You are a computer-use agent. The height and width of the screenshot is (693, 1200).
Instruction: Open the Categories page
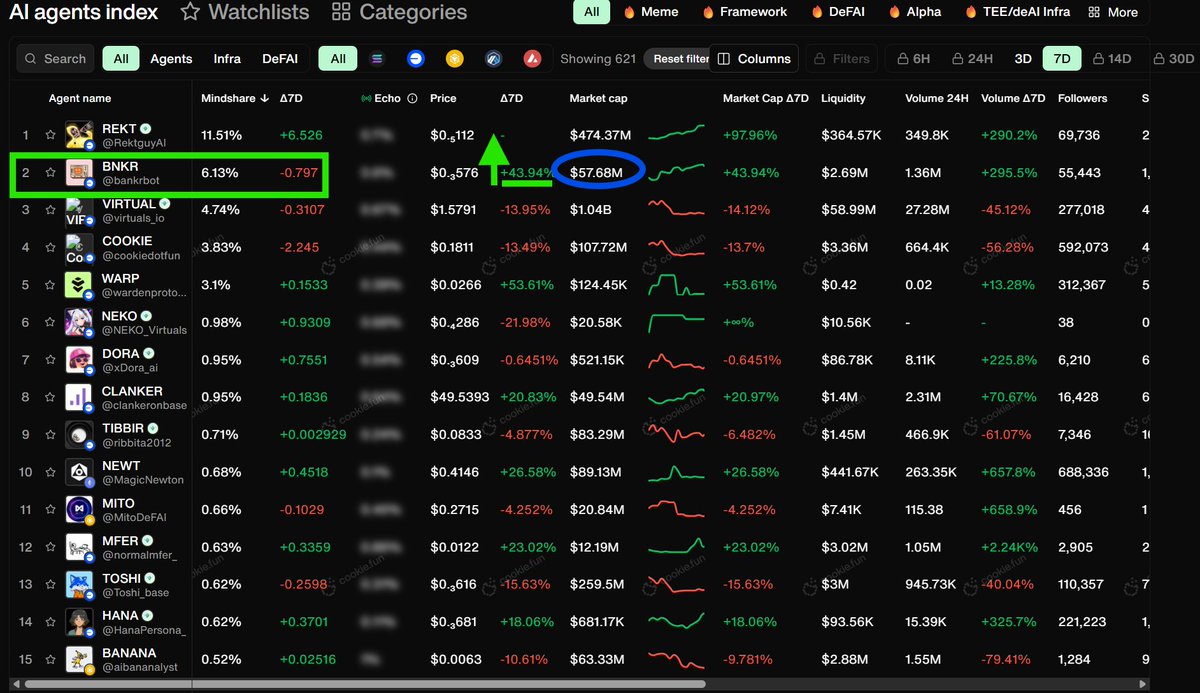coord(399,12)
